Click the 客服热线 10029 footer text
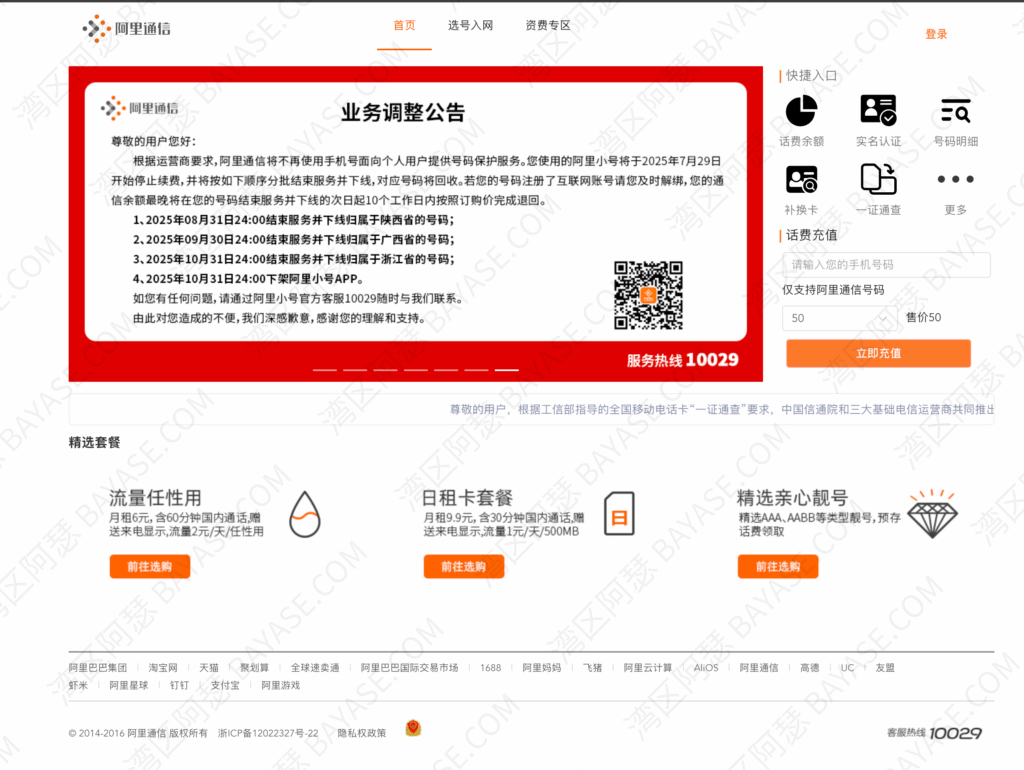 coord(935,733)
